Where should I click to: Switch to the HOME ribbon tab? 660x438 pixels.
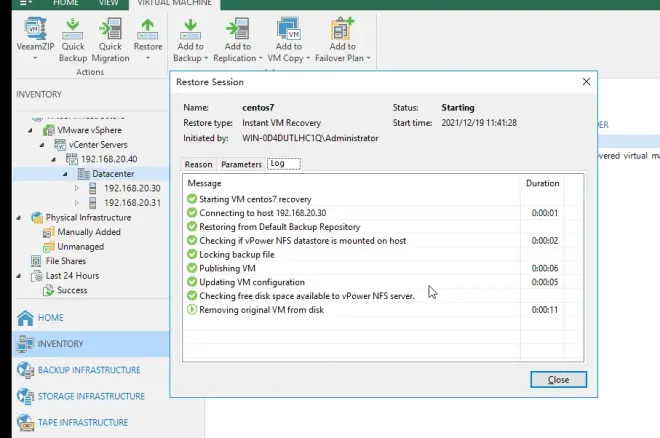coord(66,3)
